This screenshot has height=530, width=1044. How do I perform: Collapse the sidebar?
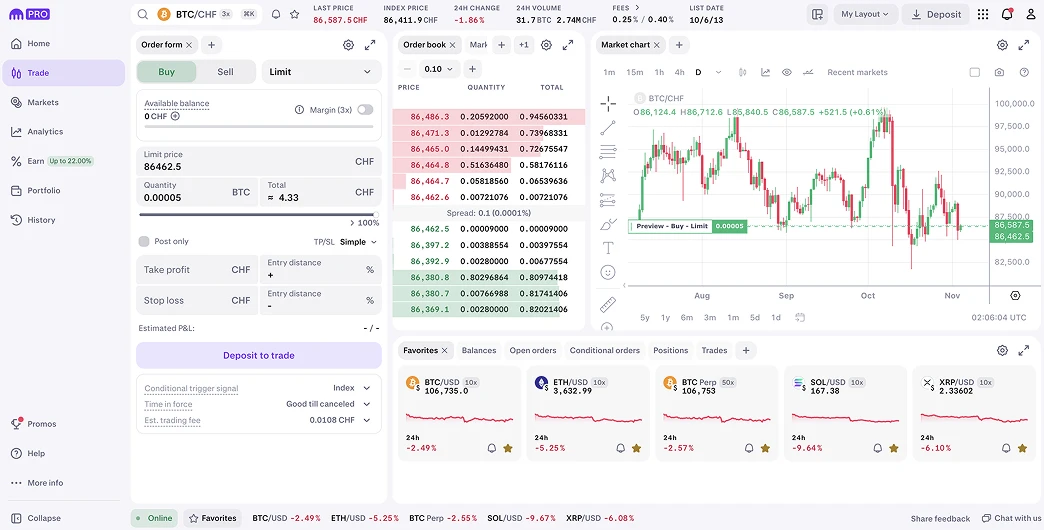tap(36, 518)
